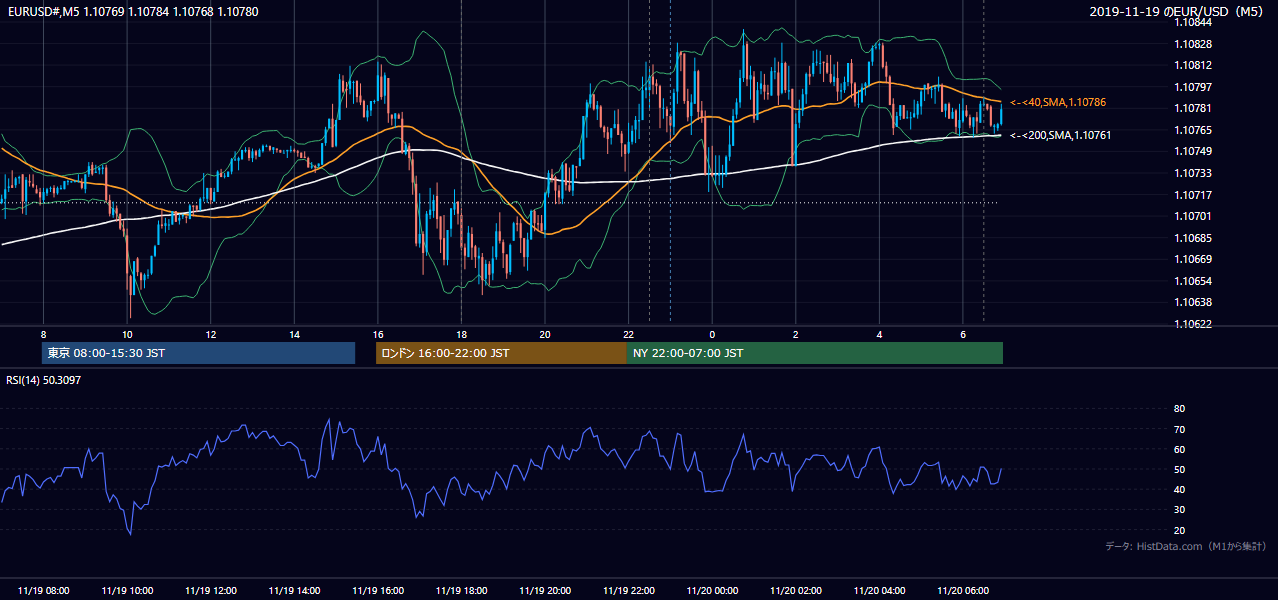
Task: Click price axis label 1.10844
Action: (x=1194, y=22)
